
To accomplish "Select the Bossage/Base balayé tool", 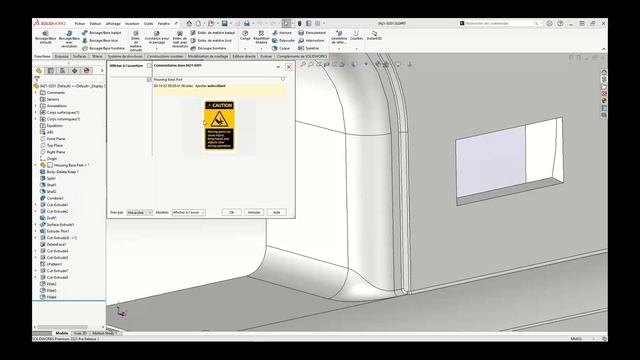I will click(101, 33).
